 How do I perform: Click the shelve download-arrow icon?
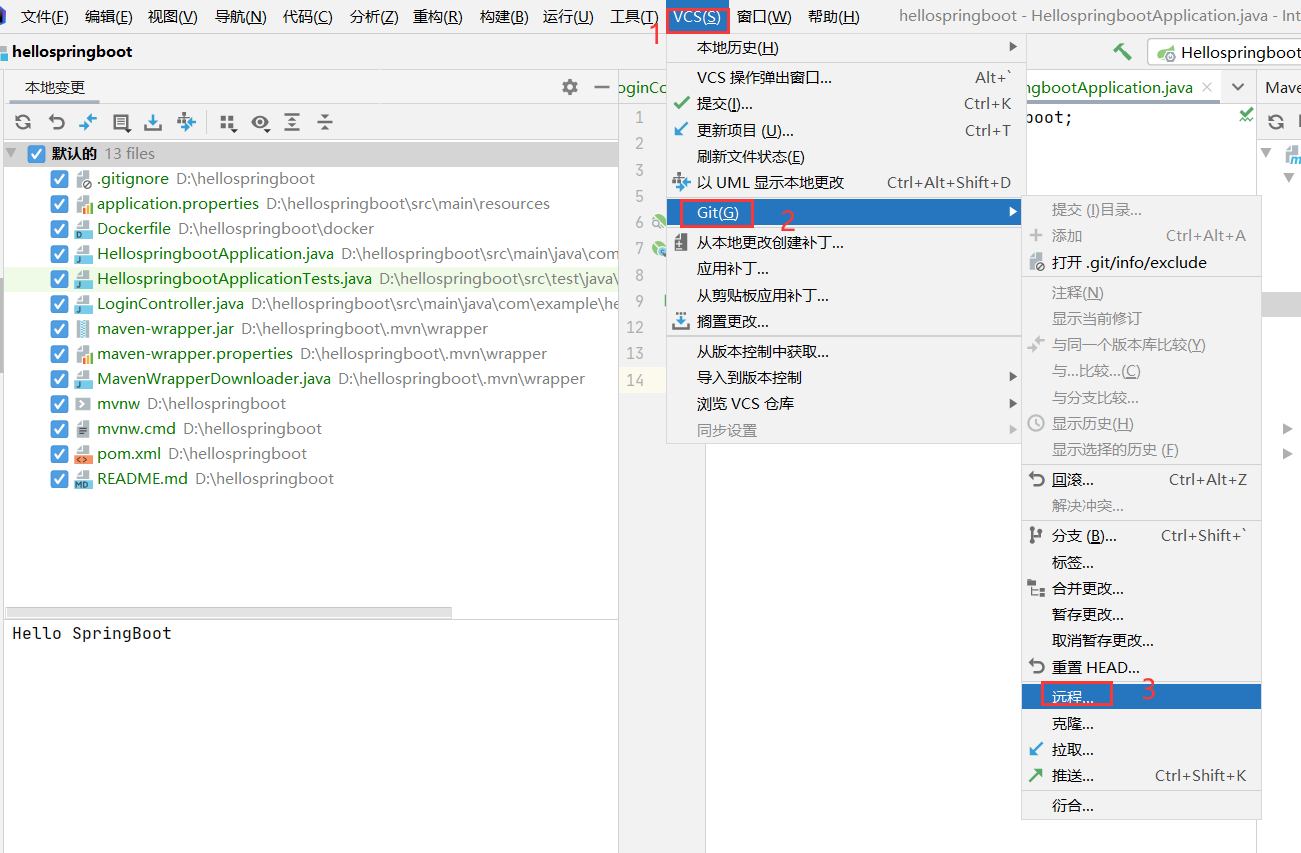[x=153, y=122]
